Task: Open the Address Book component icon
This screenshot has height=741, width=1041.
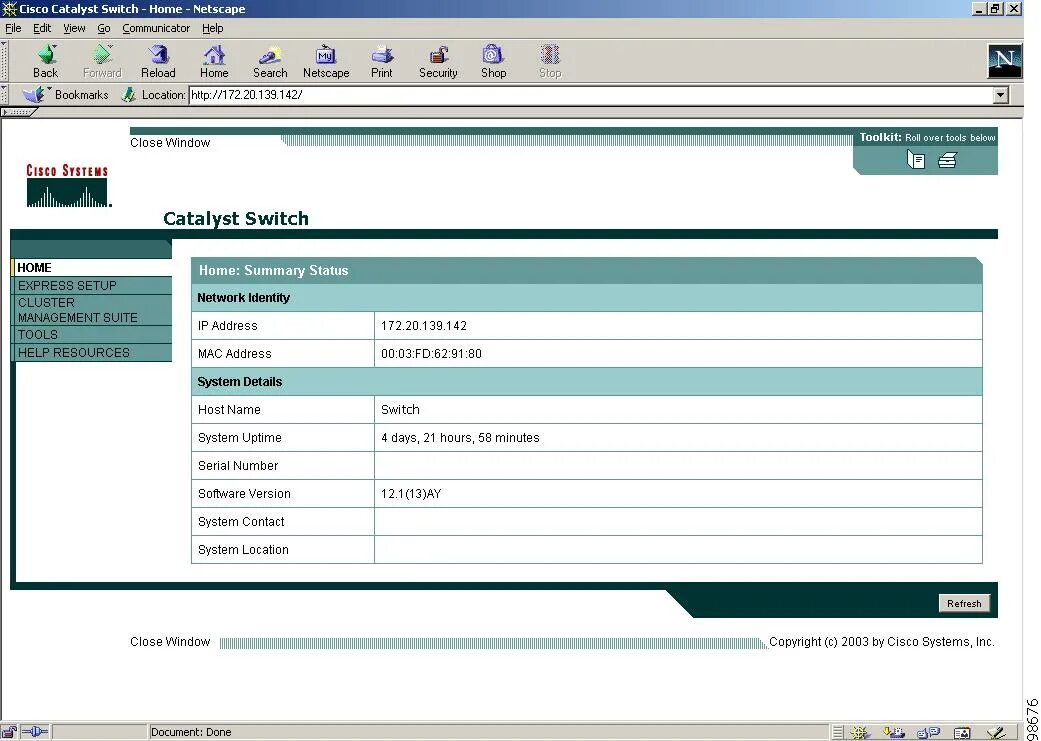Action: click(961, 732)
